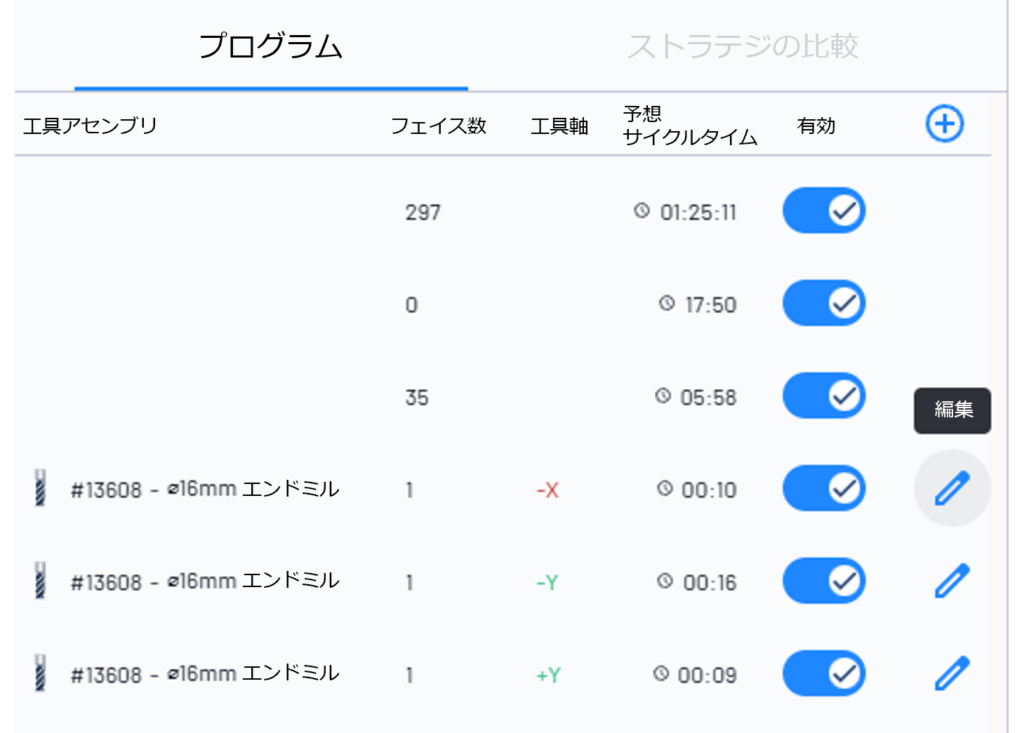Disable the -X tool axis row toggle
The image size is (1024, 733).
tap(823, 489)
